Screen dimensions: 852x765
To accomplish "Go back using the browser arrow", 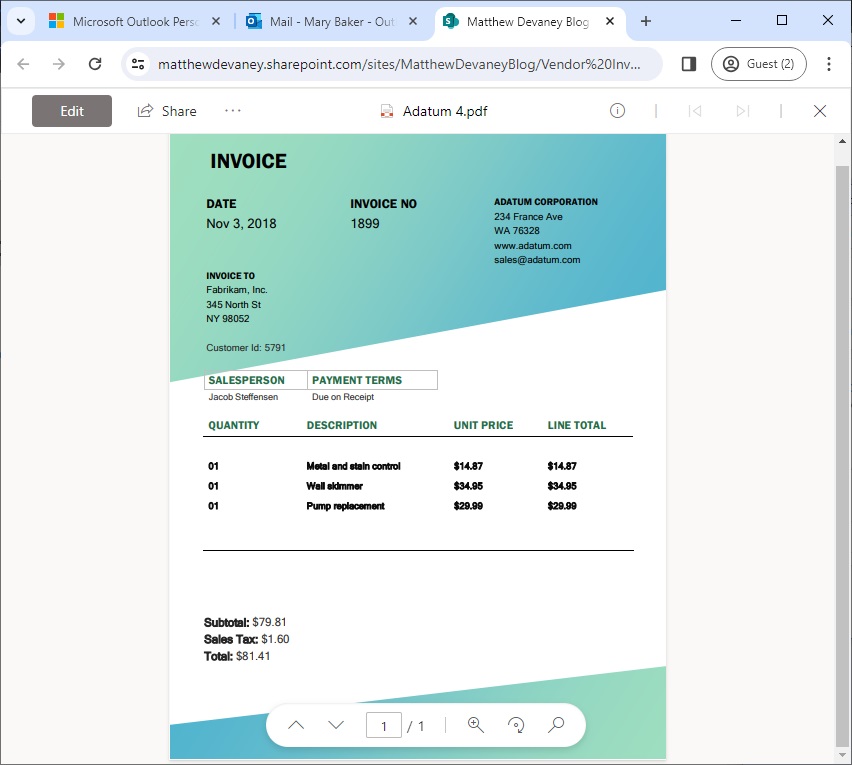I will point(22,63).
